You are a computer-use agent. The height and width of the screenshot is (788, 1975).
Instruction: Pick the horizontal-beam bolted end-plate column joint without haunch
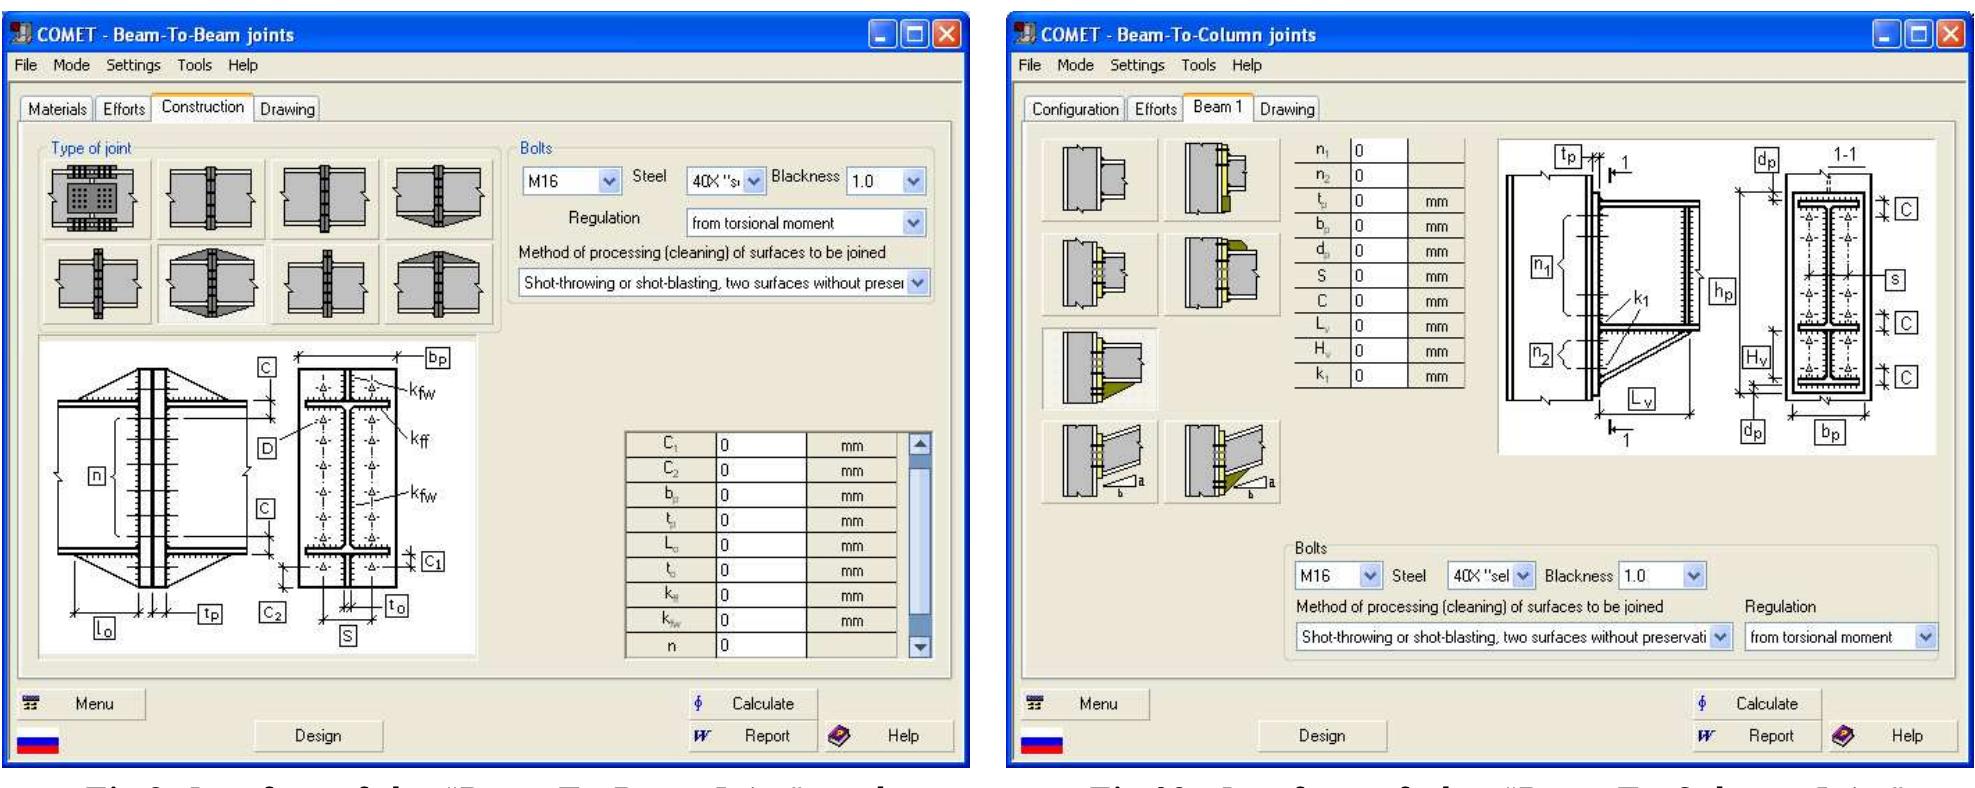pos(1100,274)
